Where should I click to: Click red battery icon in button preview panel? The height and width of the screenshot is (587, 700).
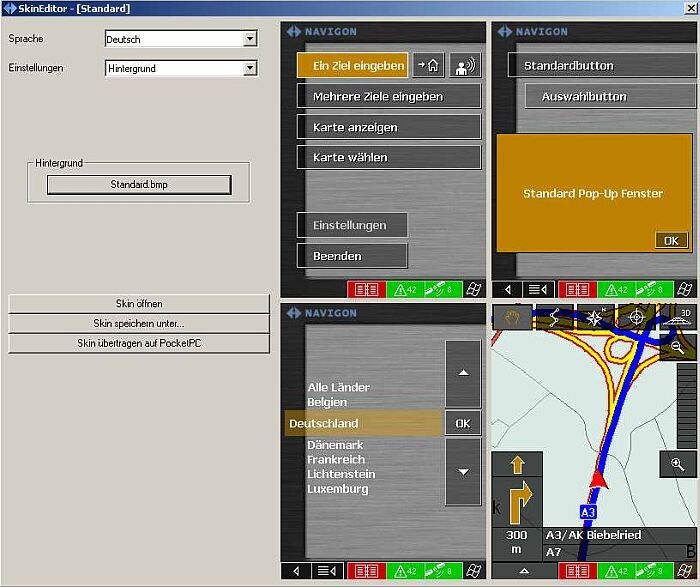click(577, 290)
